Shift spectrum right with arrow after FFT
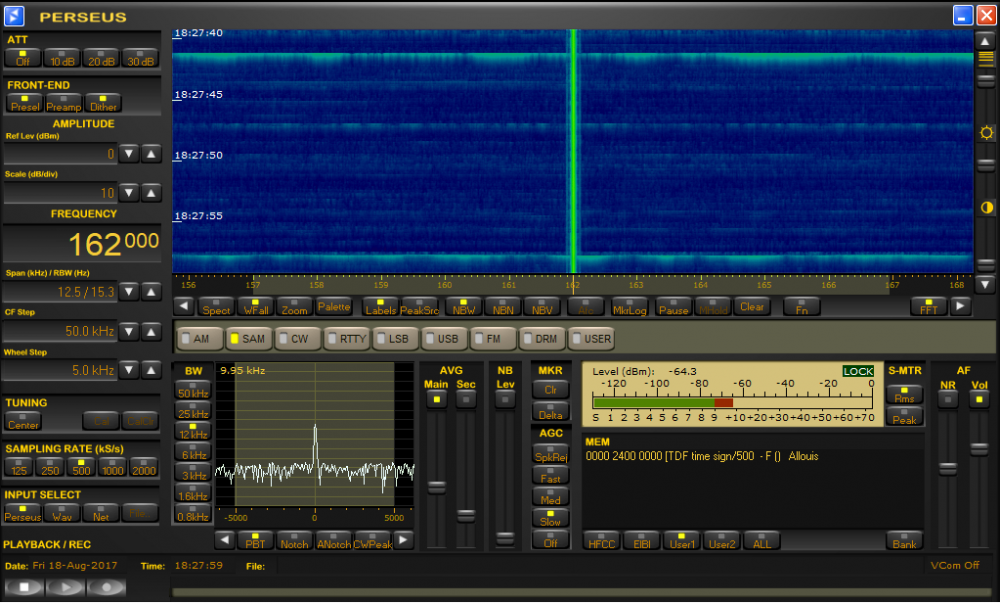The width and height of the screenshot is (1000, 604). (959, 306)
